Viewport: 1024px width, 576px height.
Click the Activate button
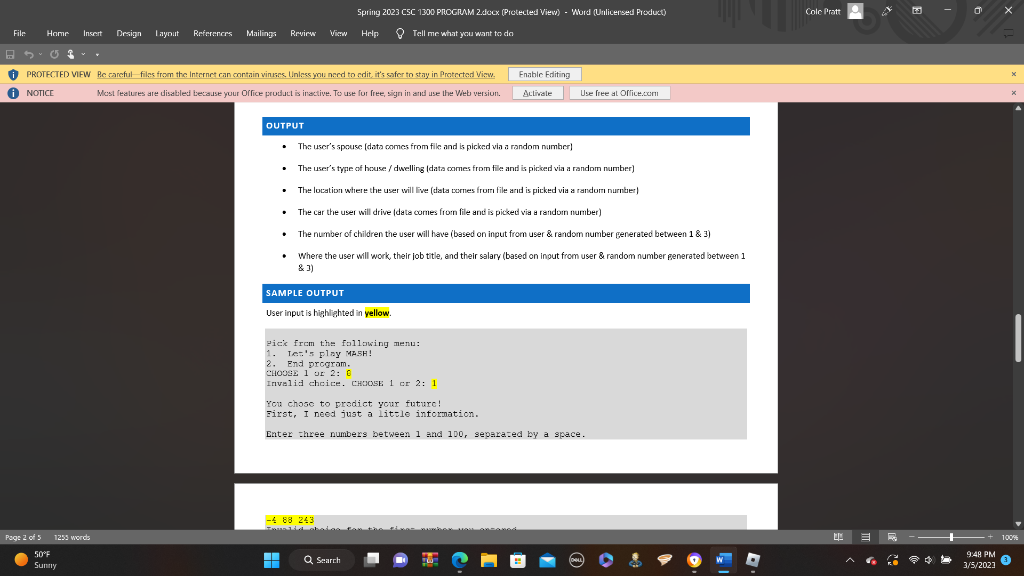click(537, 93)
